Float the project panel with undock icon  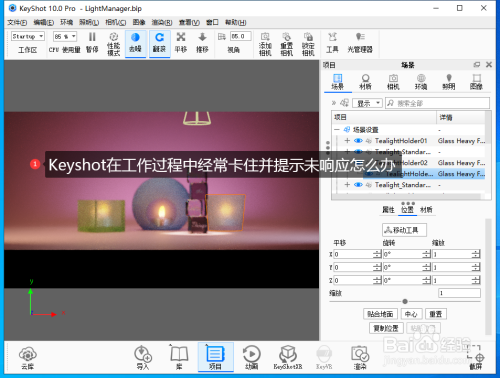[x=477, y=65]
